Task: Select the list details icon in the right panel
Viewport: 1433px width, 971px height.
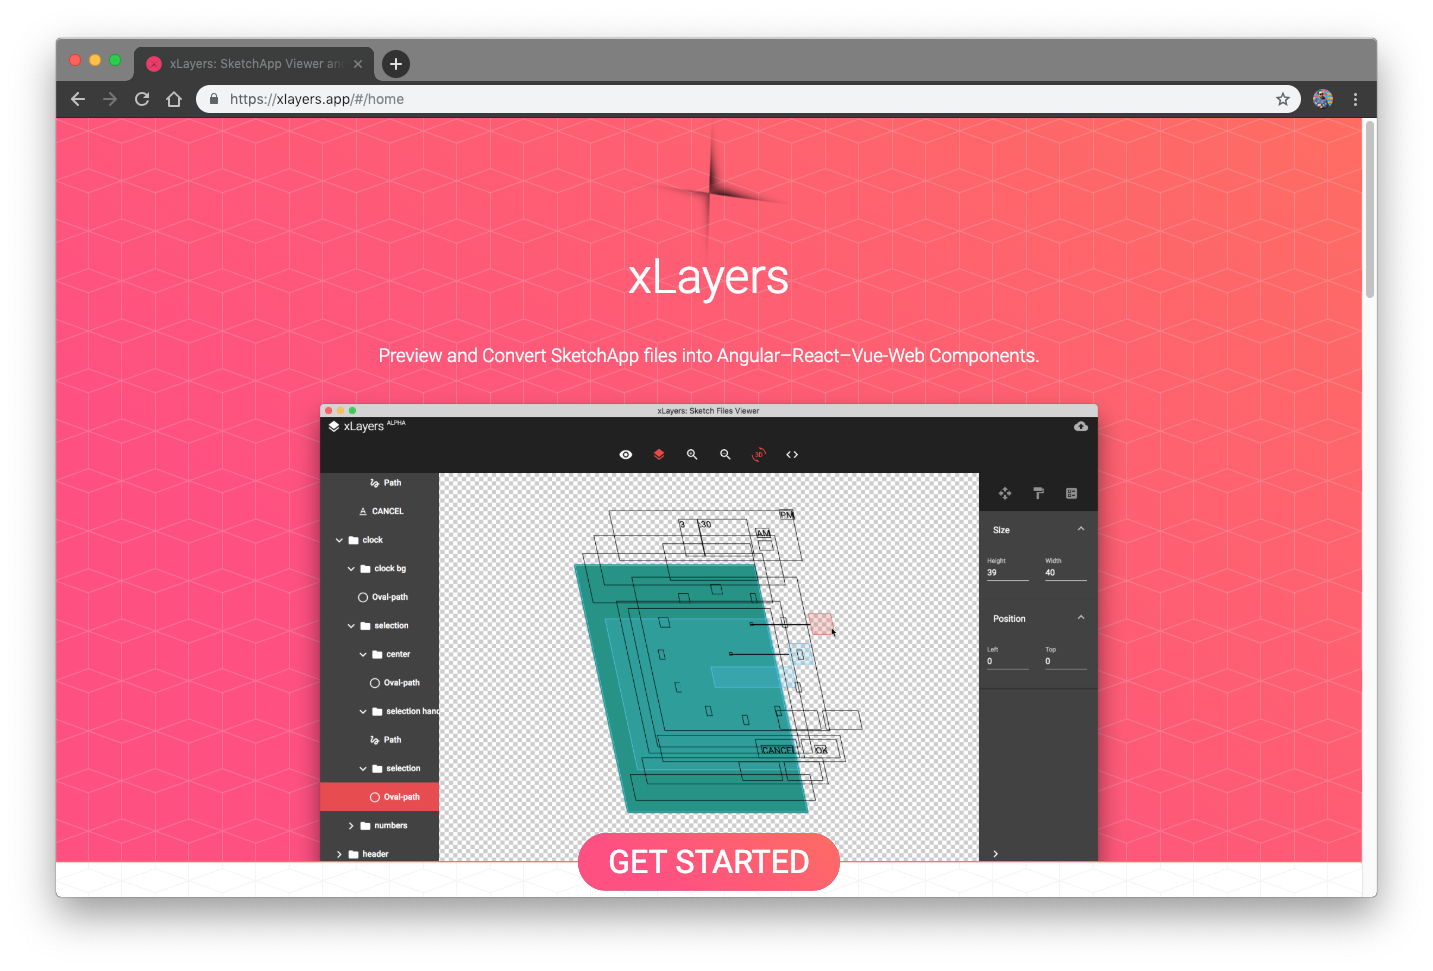Action: [1072, 493]
